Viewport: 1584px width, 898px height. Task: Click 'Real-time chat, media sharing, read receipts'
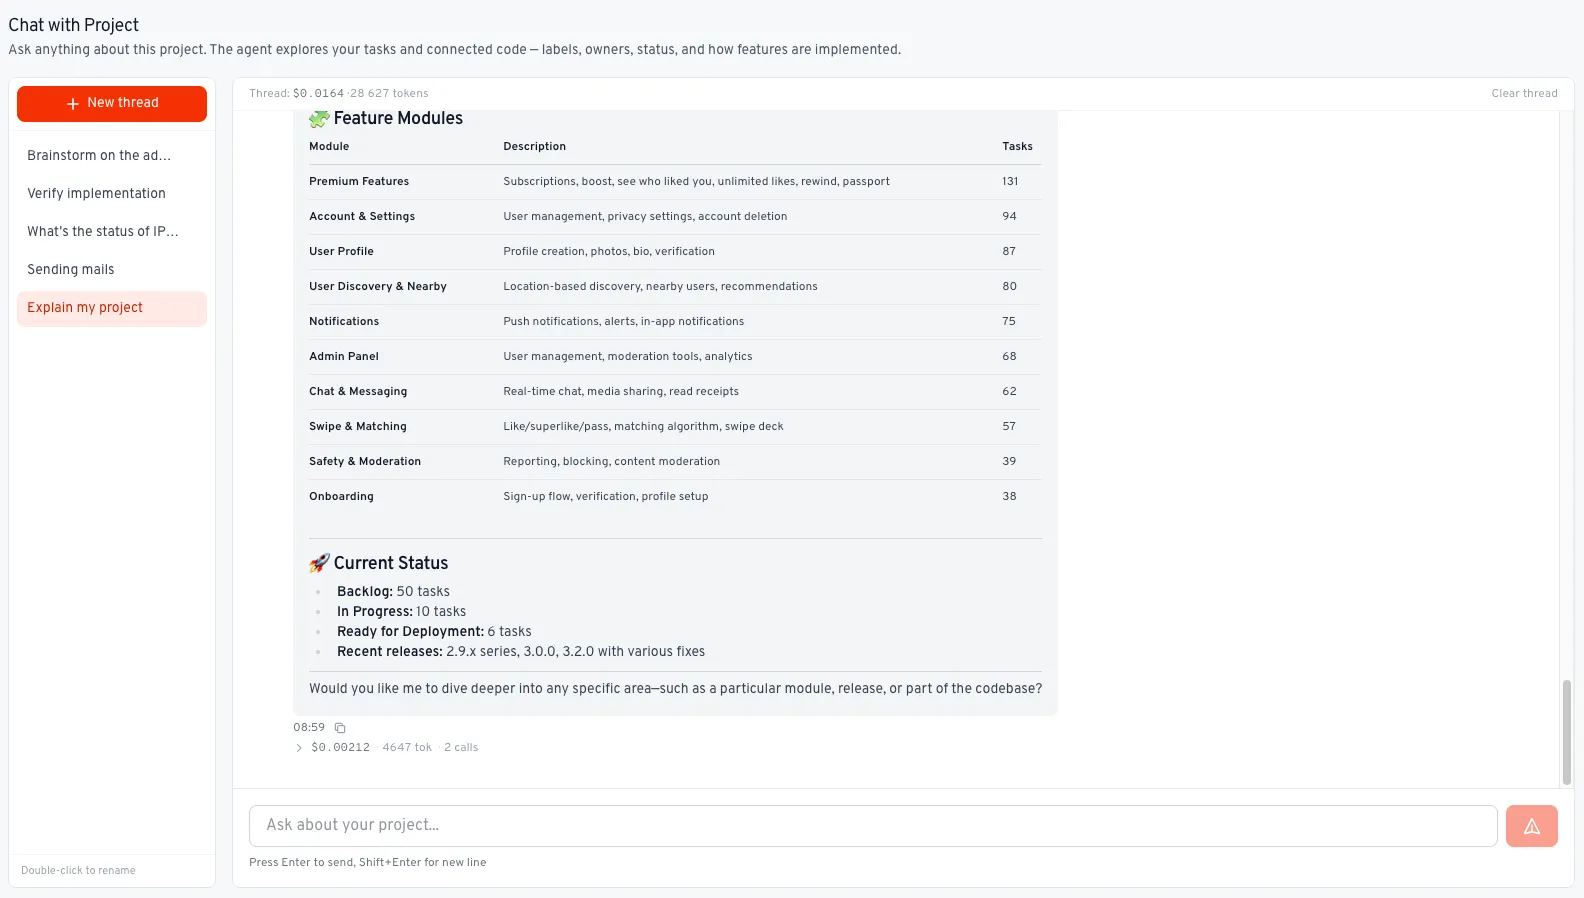621,392
